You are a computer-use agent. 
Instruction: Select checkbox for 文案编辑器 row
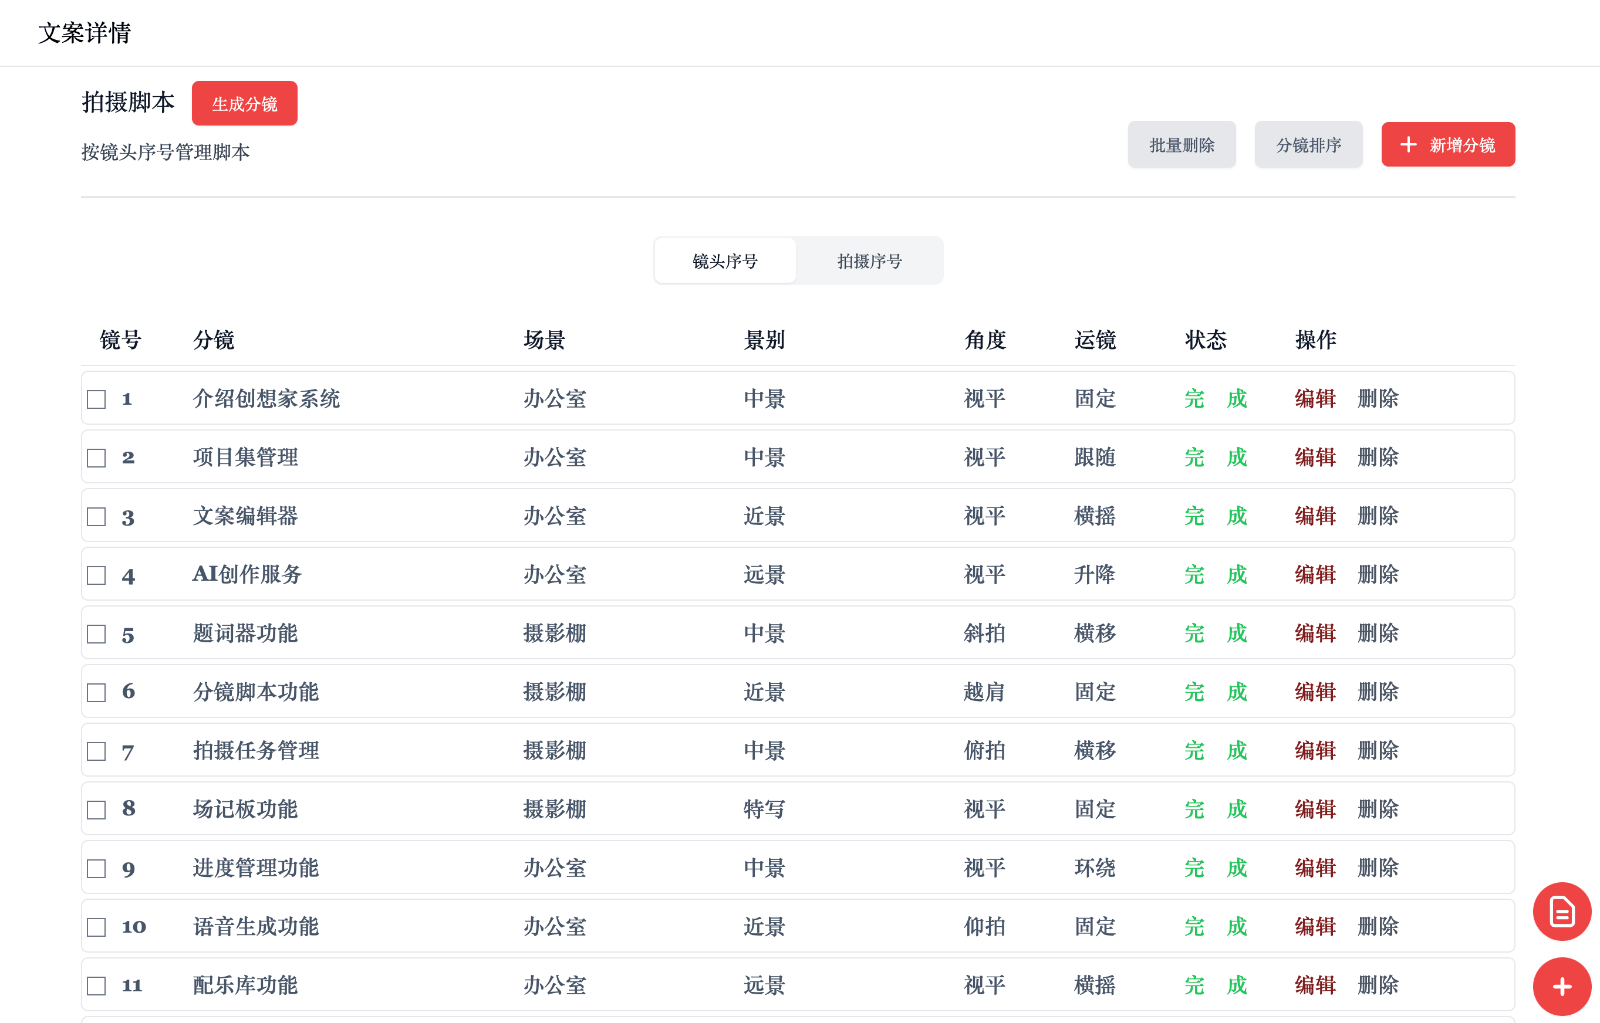(x=97, y=517)
